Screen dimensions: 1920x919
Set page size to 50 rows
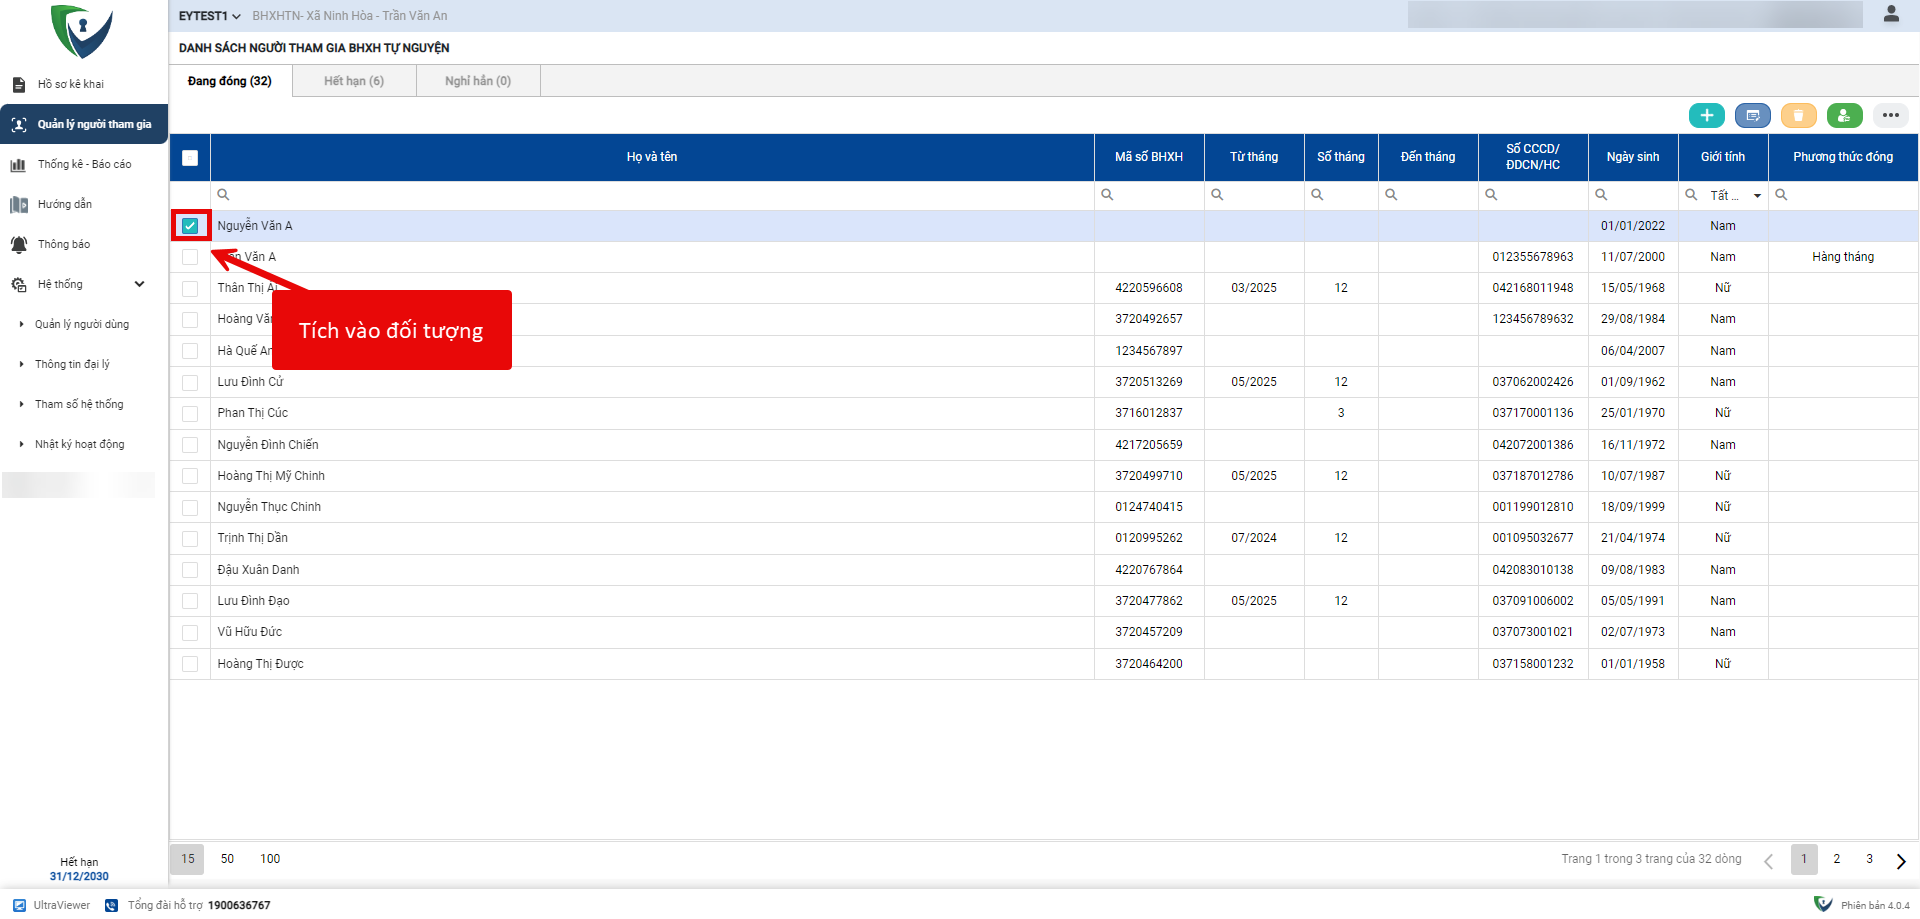227,859
